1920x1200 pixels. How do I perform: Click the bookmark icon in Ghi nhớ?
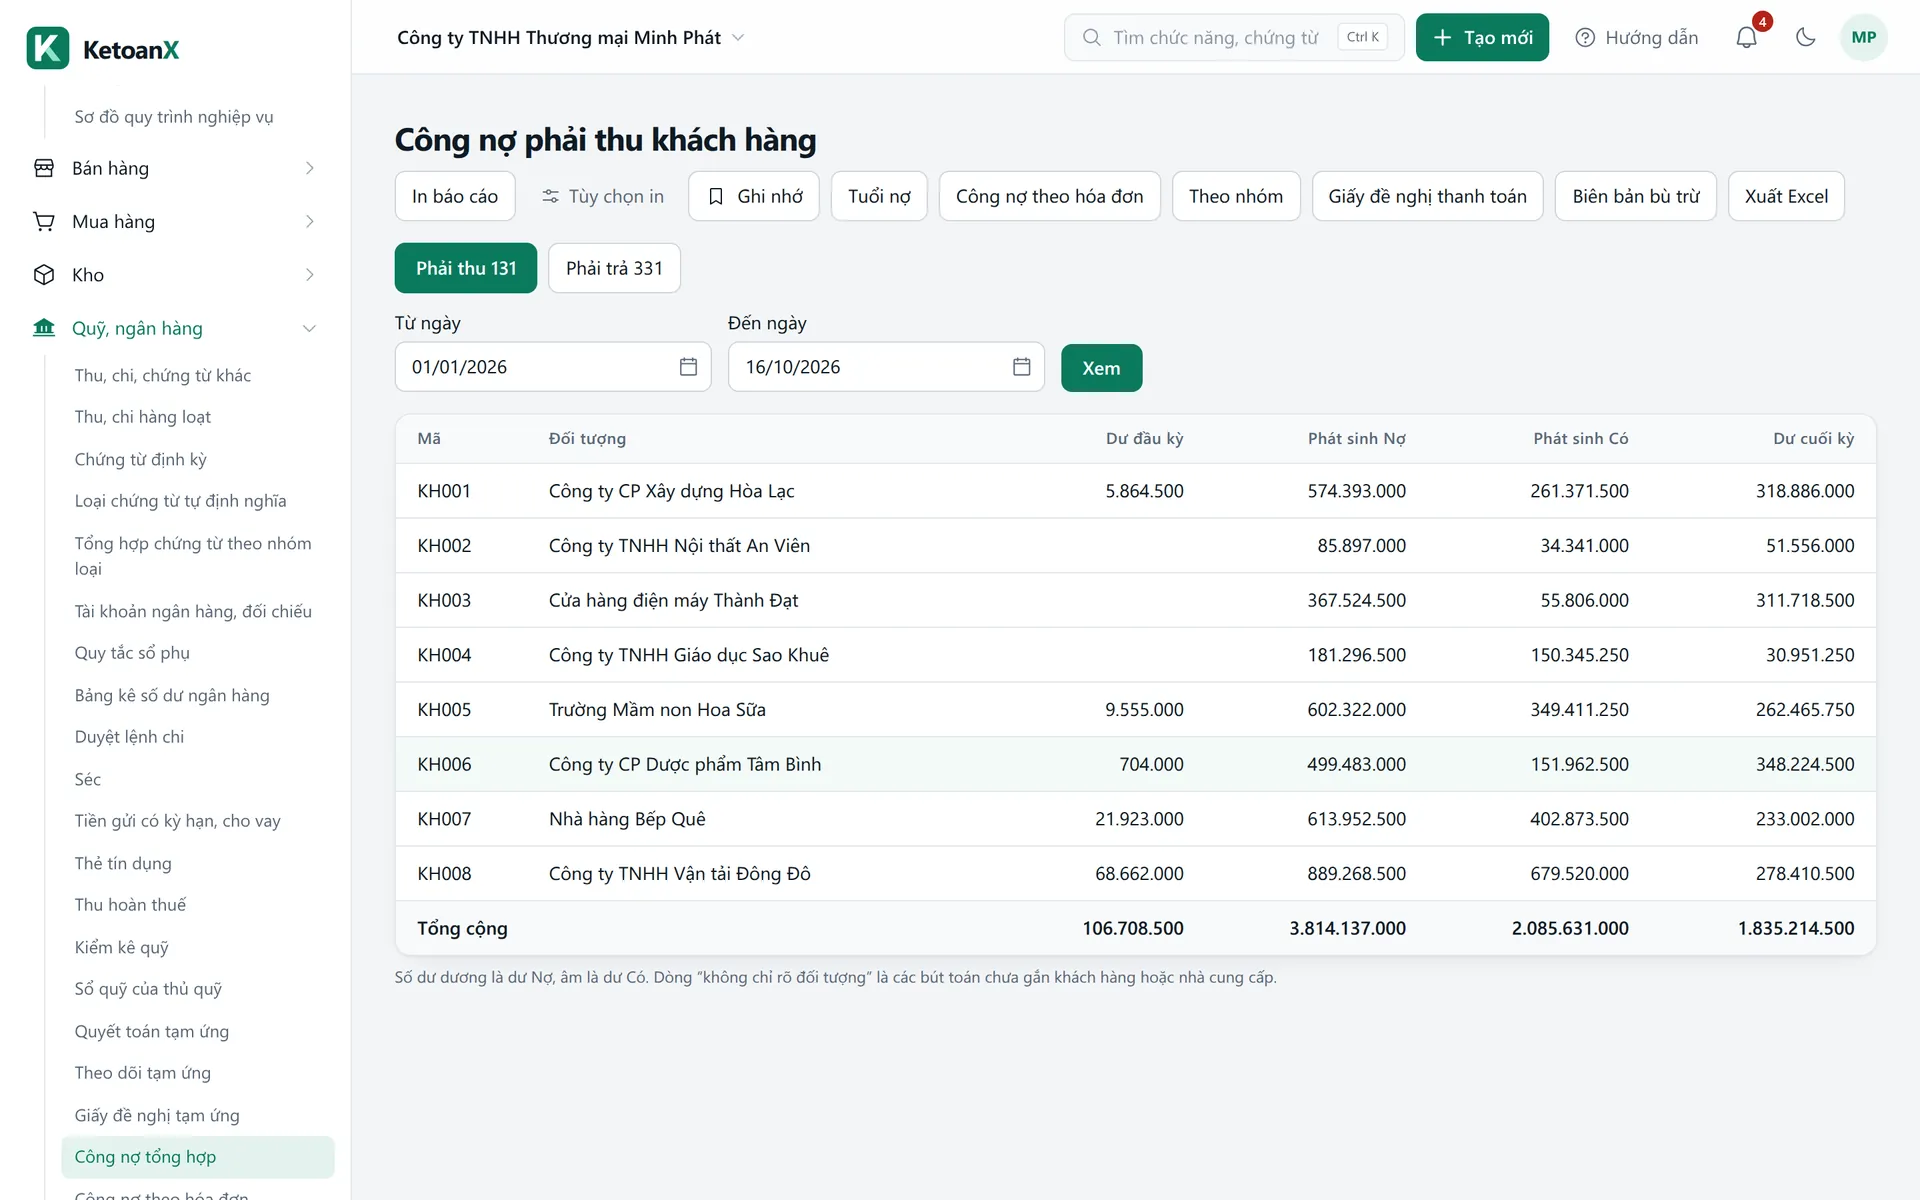tap(716, 196)
